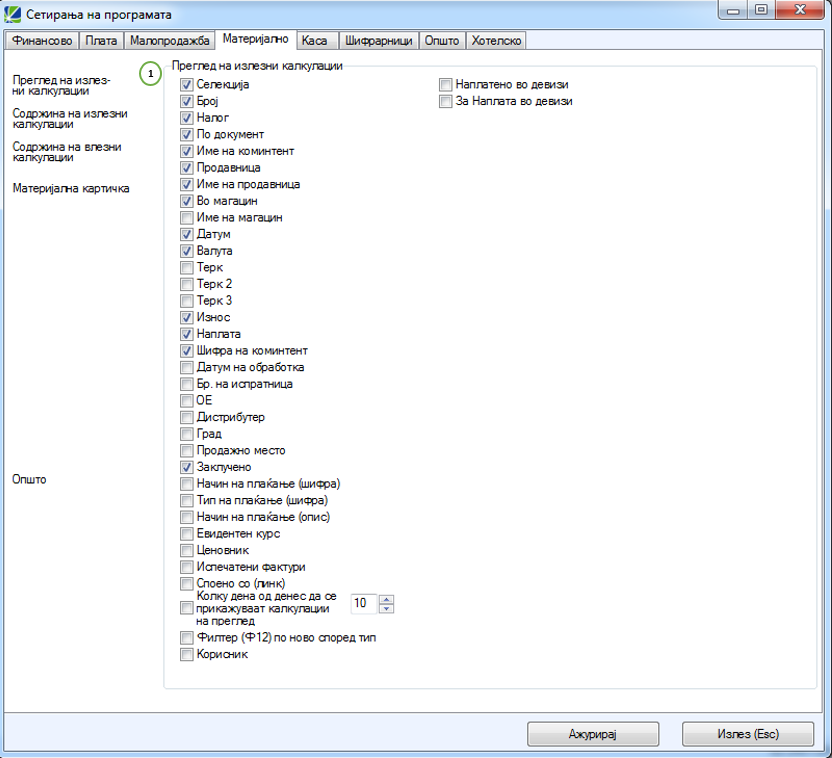
Task: Select Материјална картичка in left list
Action: 71,188
